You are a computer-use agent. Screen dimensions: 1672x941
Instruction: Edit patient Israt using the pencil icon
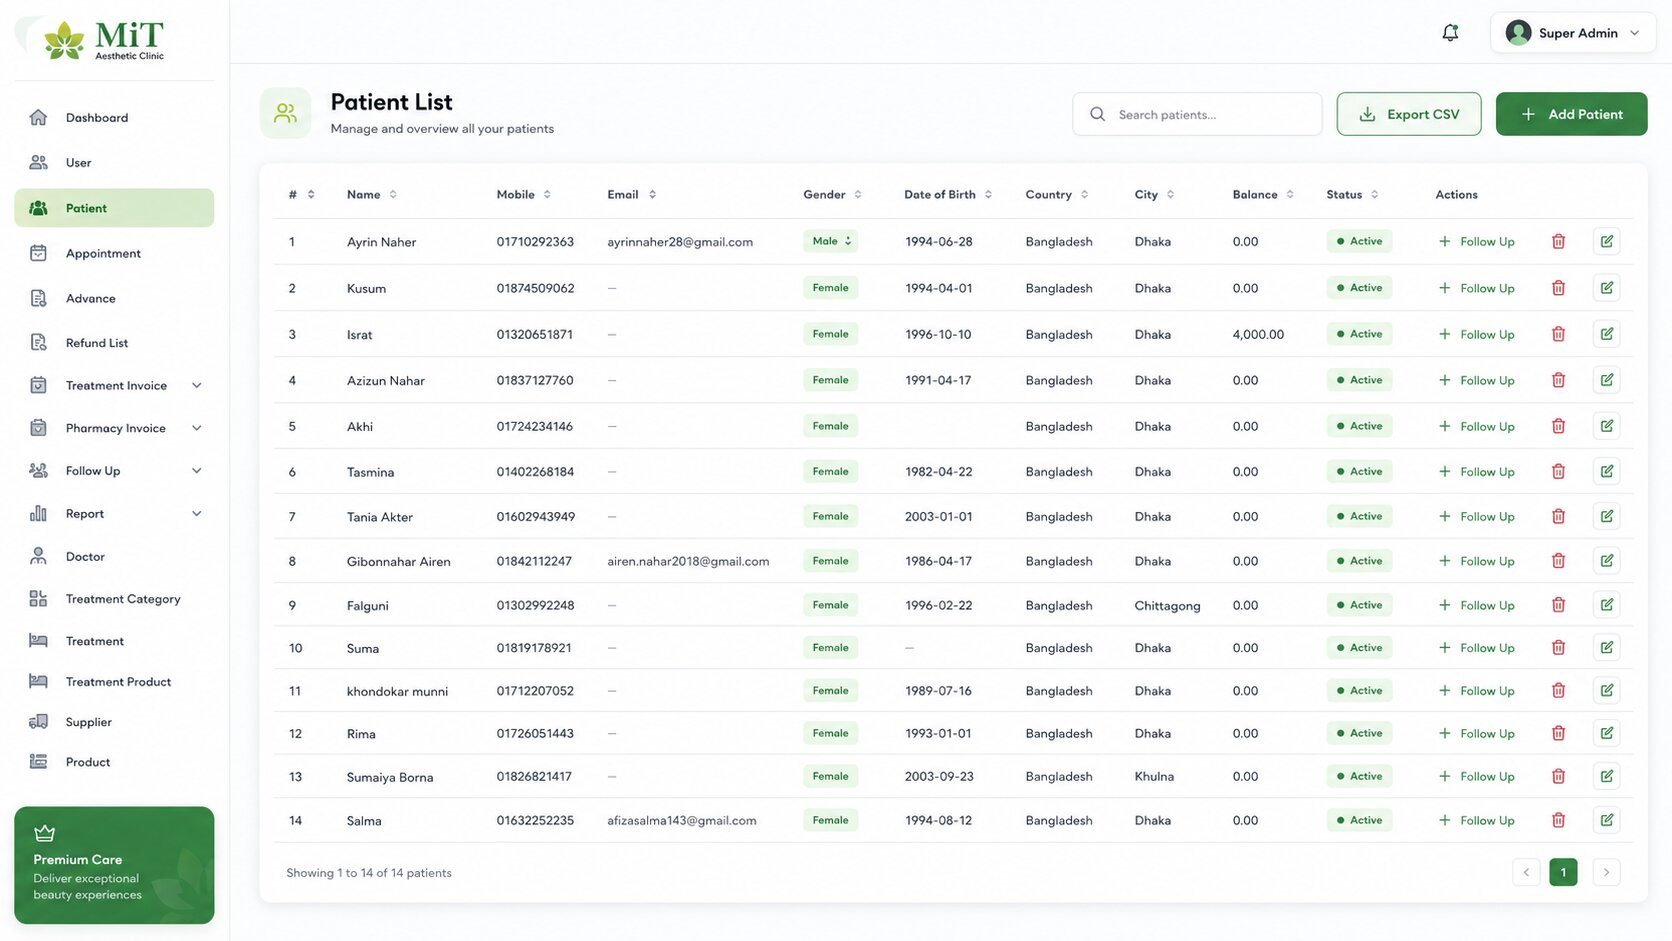tap(1606, 334)
